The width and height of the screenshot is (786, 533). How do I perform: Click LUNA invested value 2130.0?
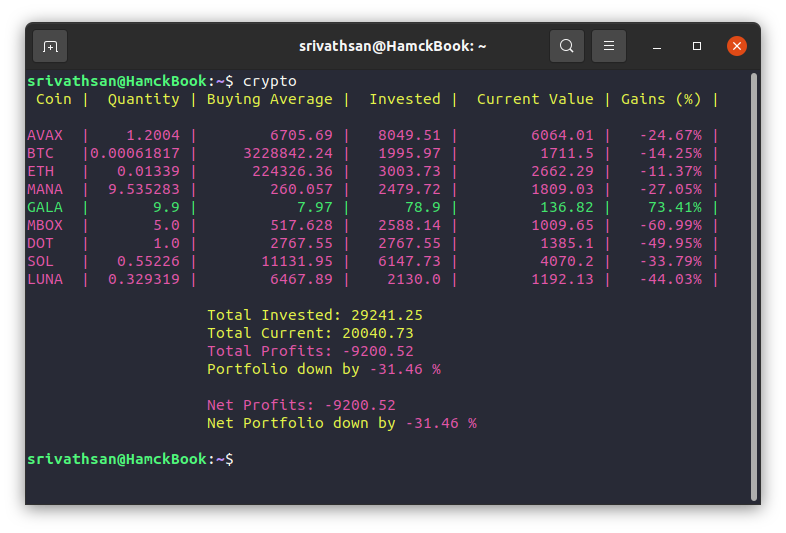[x=414, y=280]
